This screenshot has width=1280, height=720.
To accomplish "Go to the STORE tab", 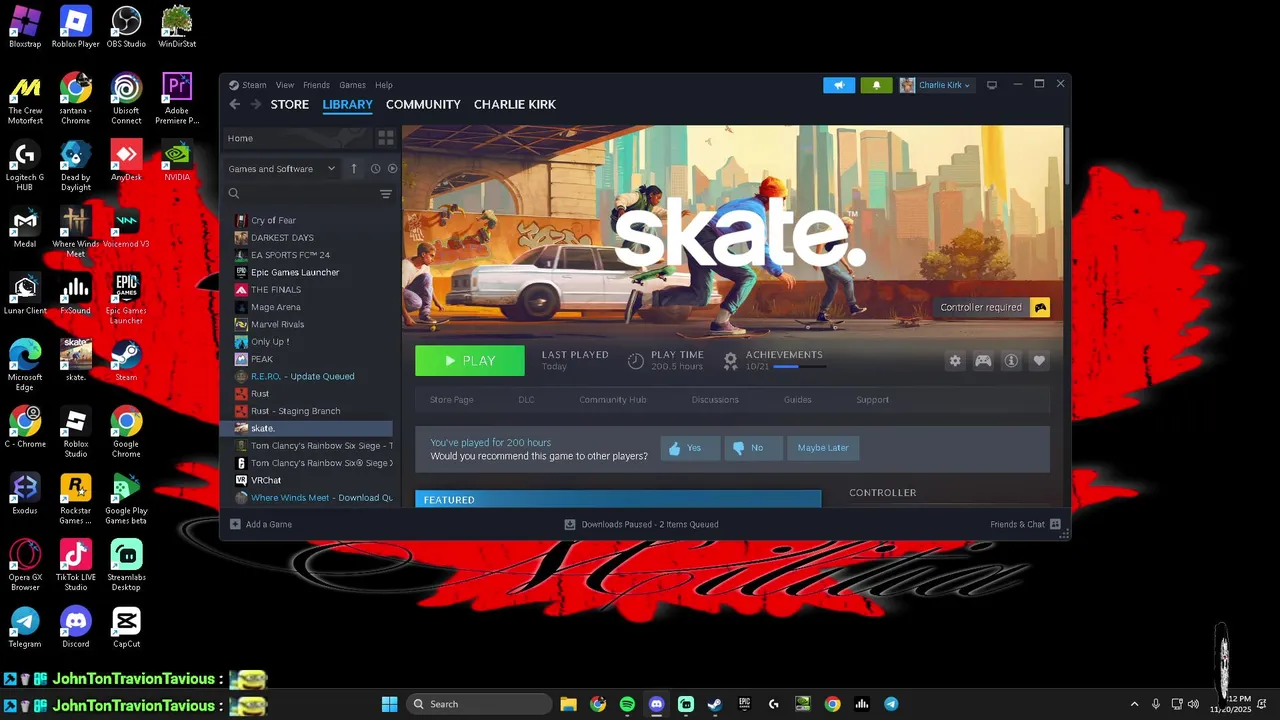I will (x=290, y=104).
